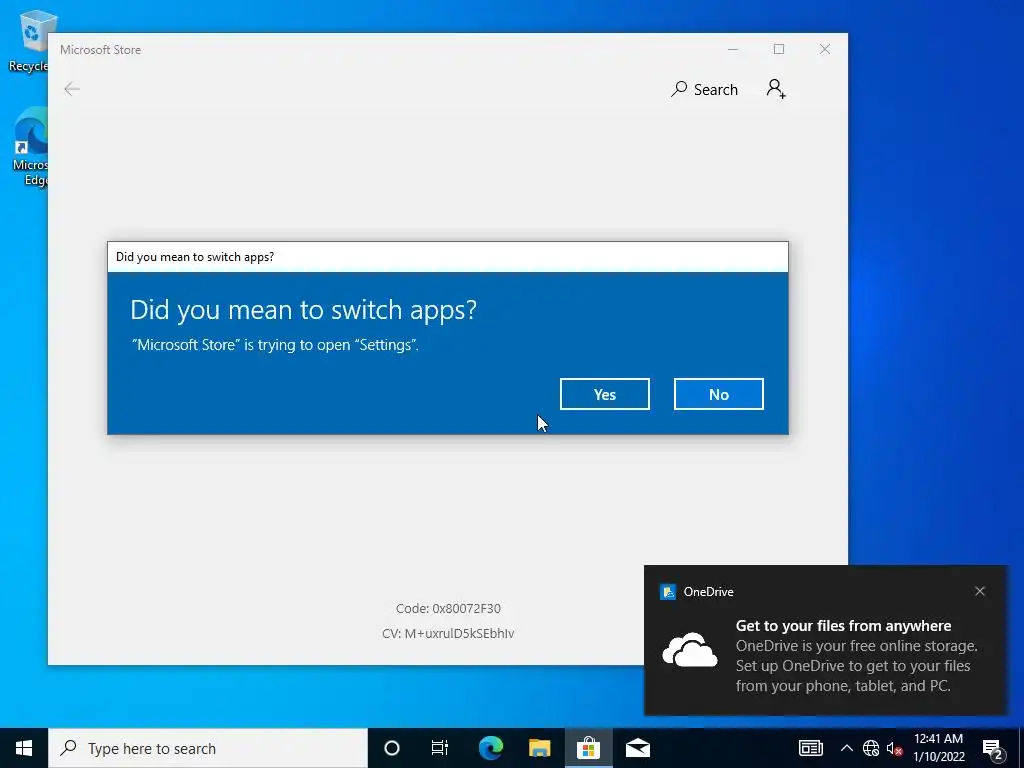Click the CV: M+uxrulD5kSEbhIv text
The width and height of the screenshot is (1024, 768).
[448, 633]
